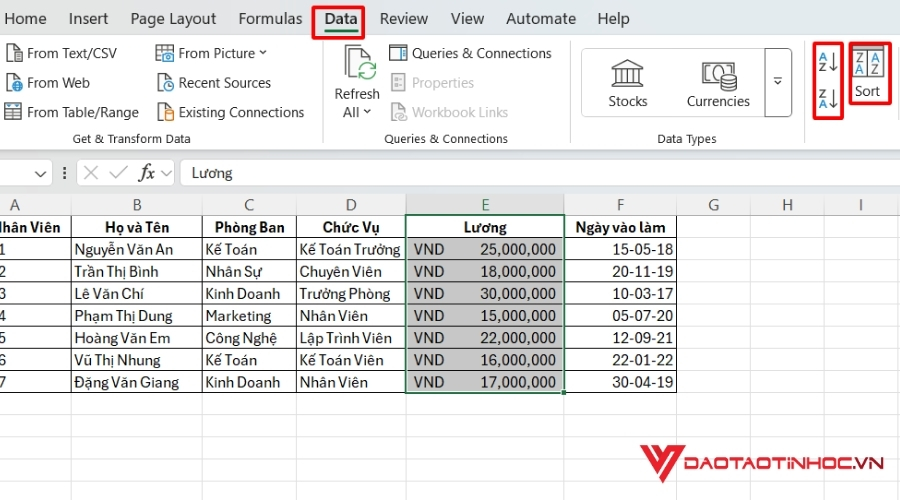Screen dimensions: 900x500
Task: Choose the Currencies data type
Action: (718, 83)
